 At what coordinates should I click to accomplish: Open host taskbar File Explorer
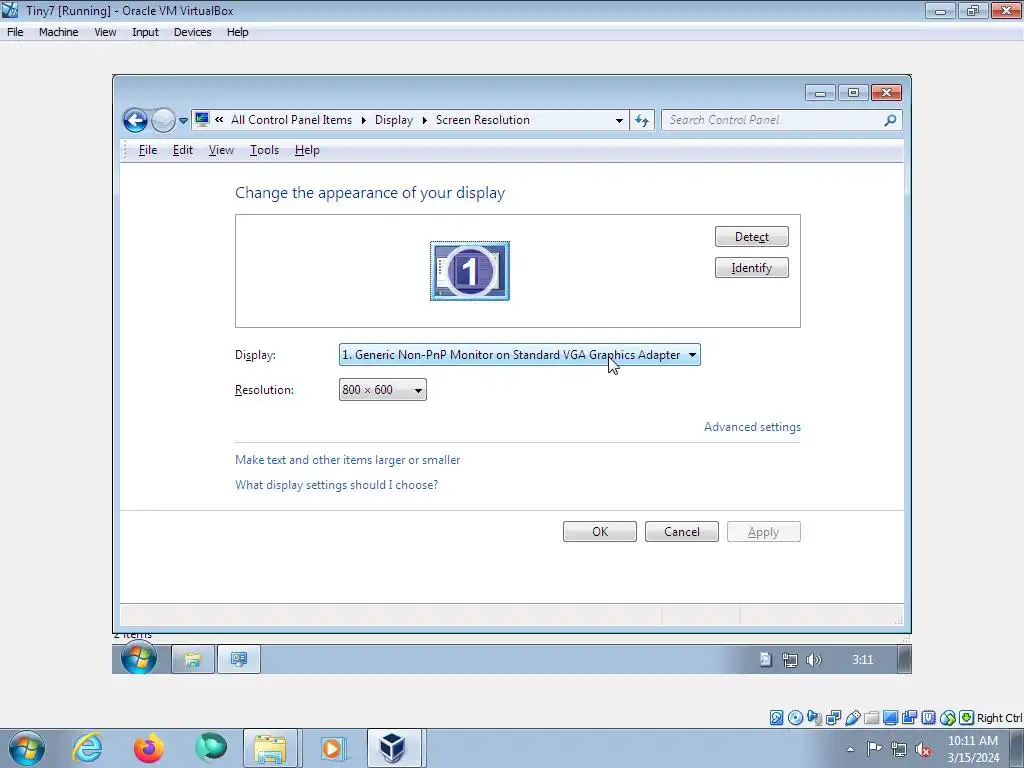point(270,748)
